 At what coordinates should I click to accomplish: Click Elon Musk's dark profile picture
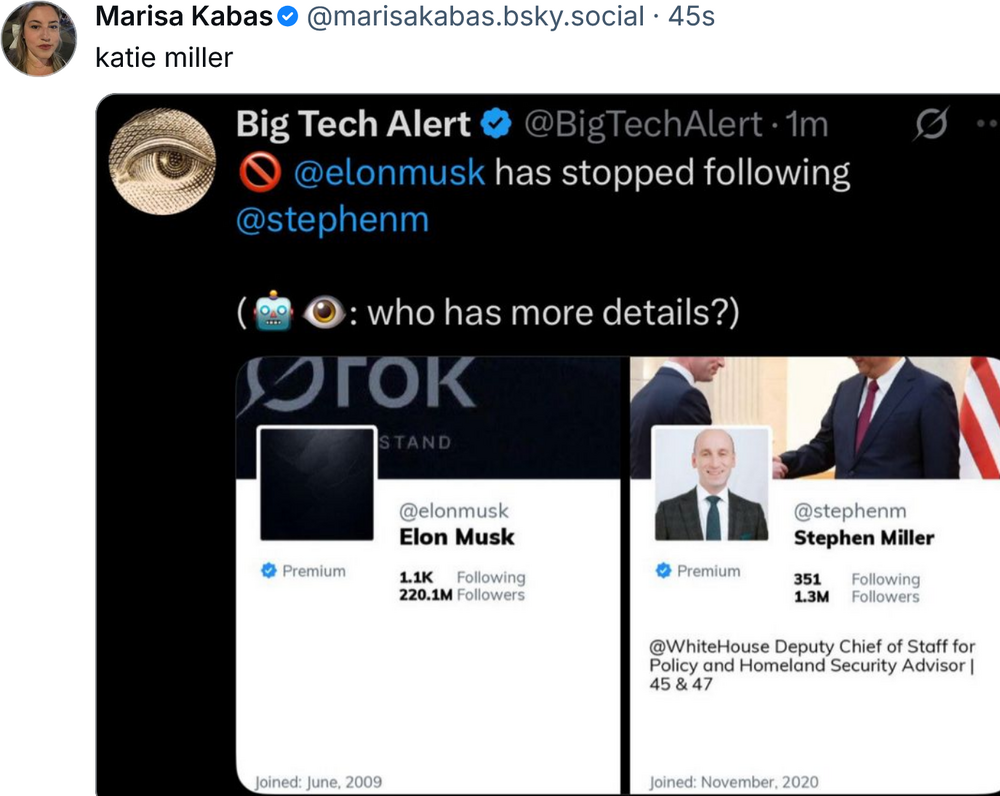[316, 484]
